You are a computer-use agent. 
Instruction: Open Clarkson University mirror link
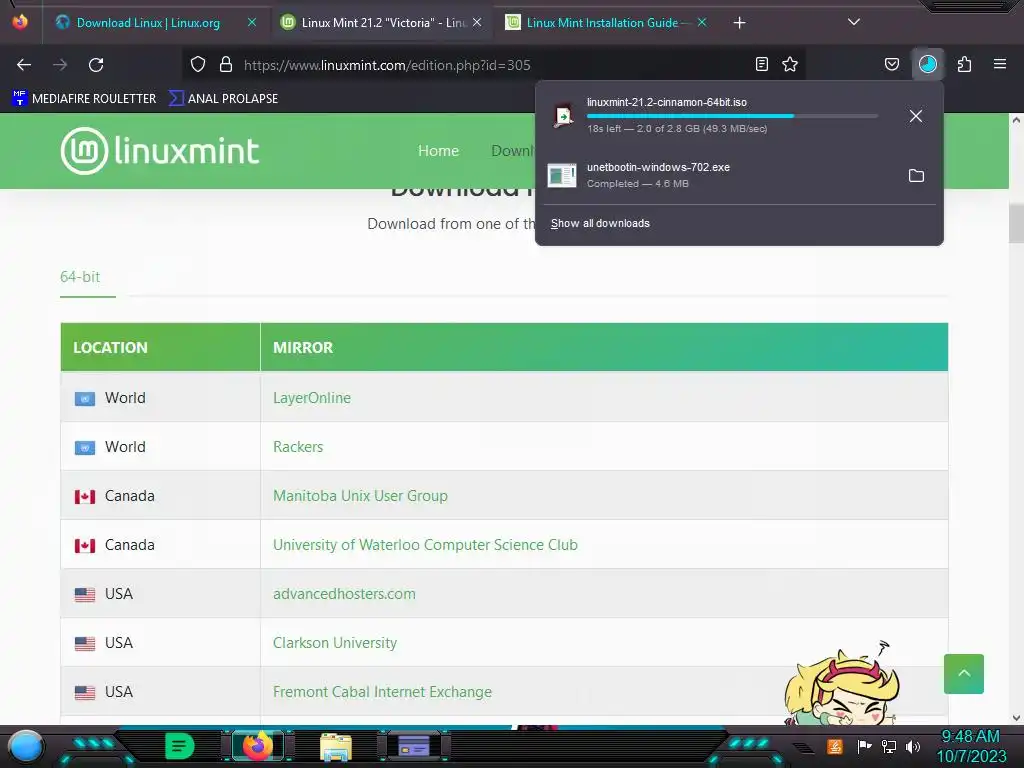coord(334,643)
